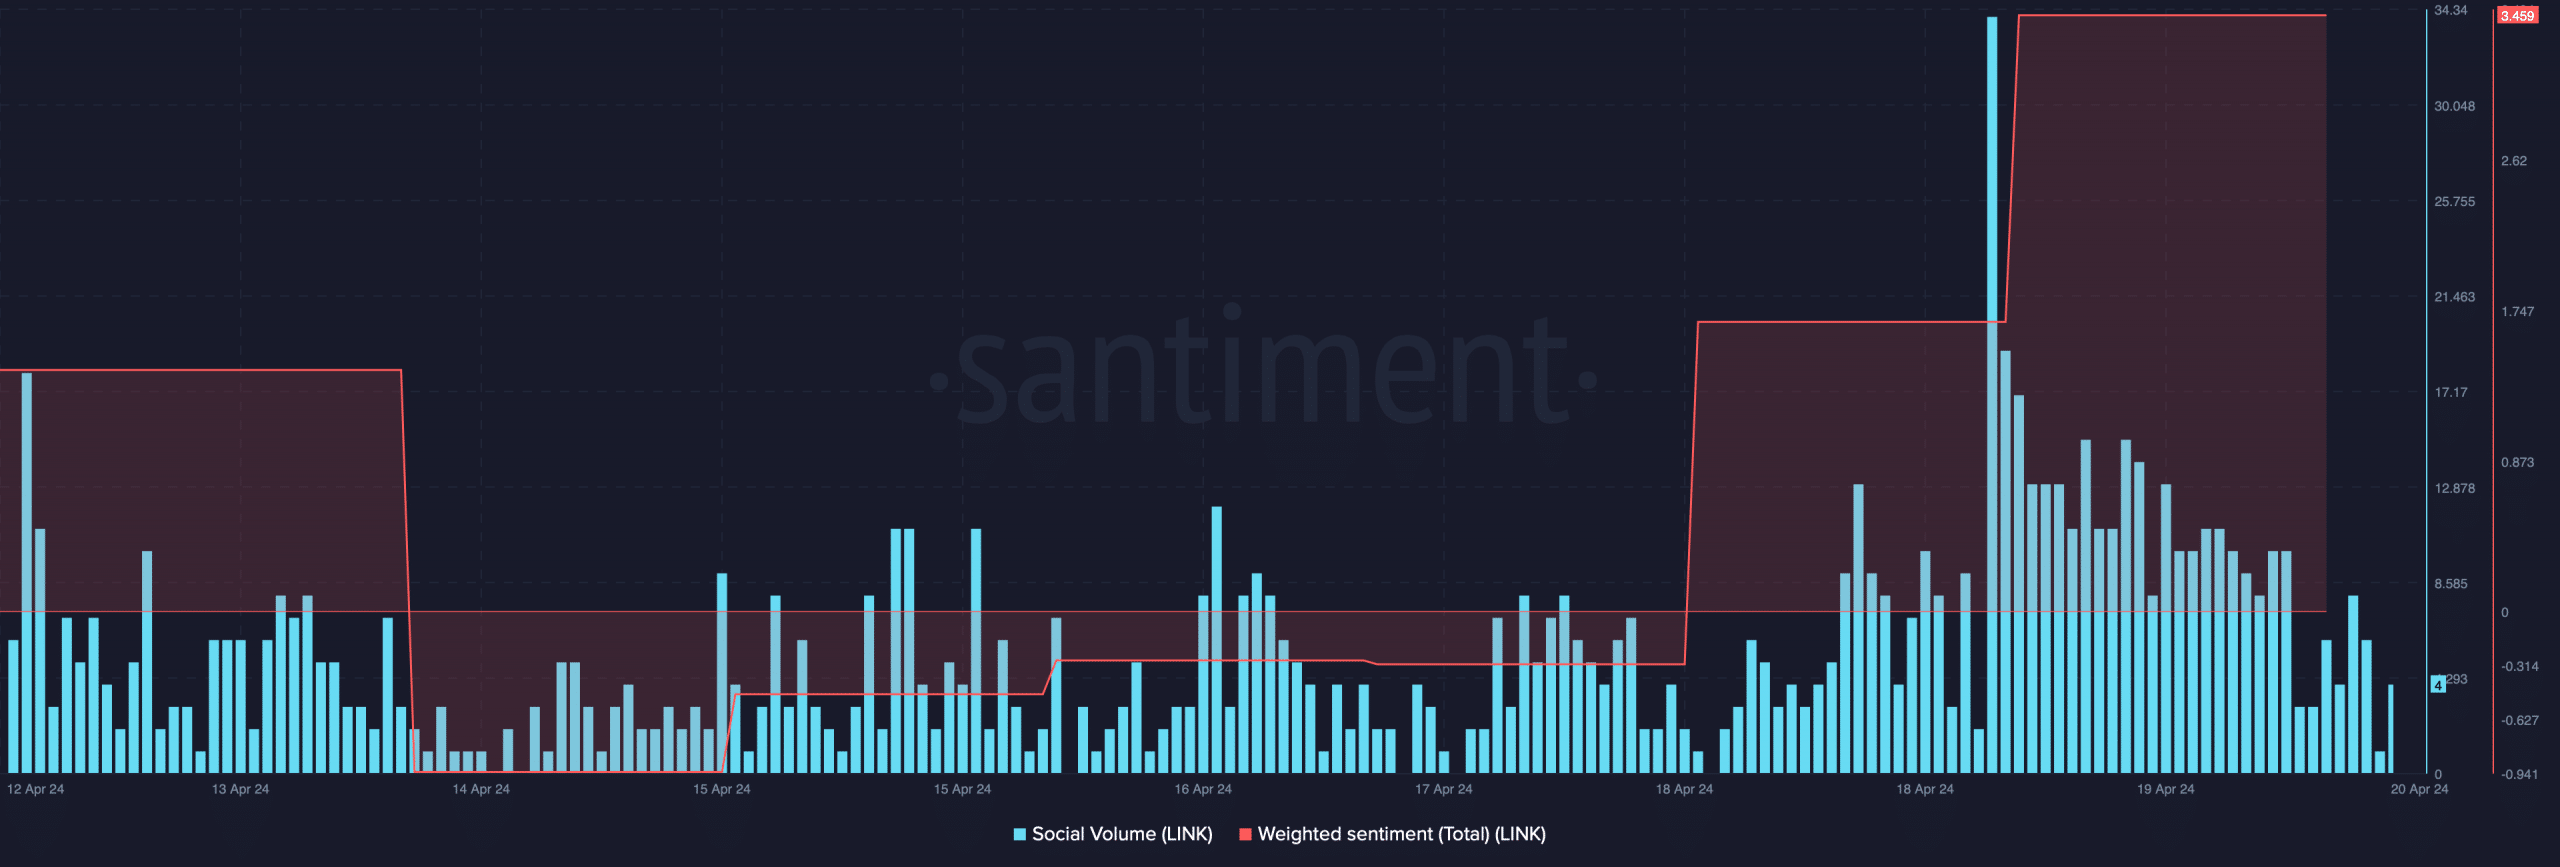Select the -0.941 sentiment axis value

click(x=2519, y=774)
